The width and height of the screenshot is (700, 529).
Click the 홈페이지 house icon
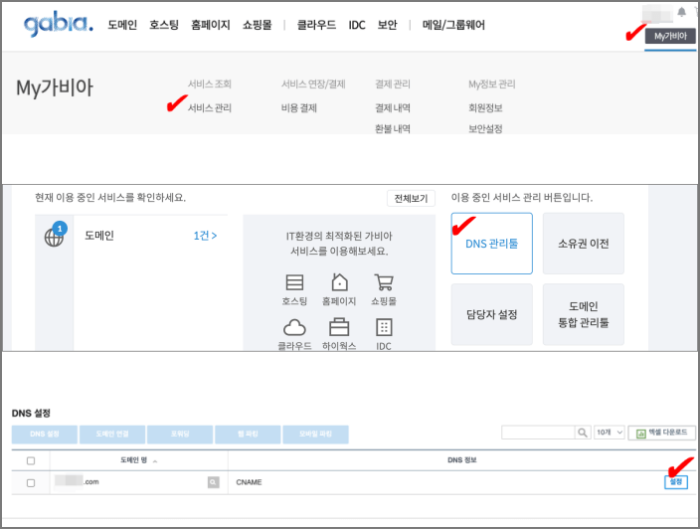click(339, 282)
